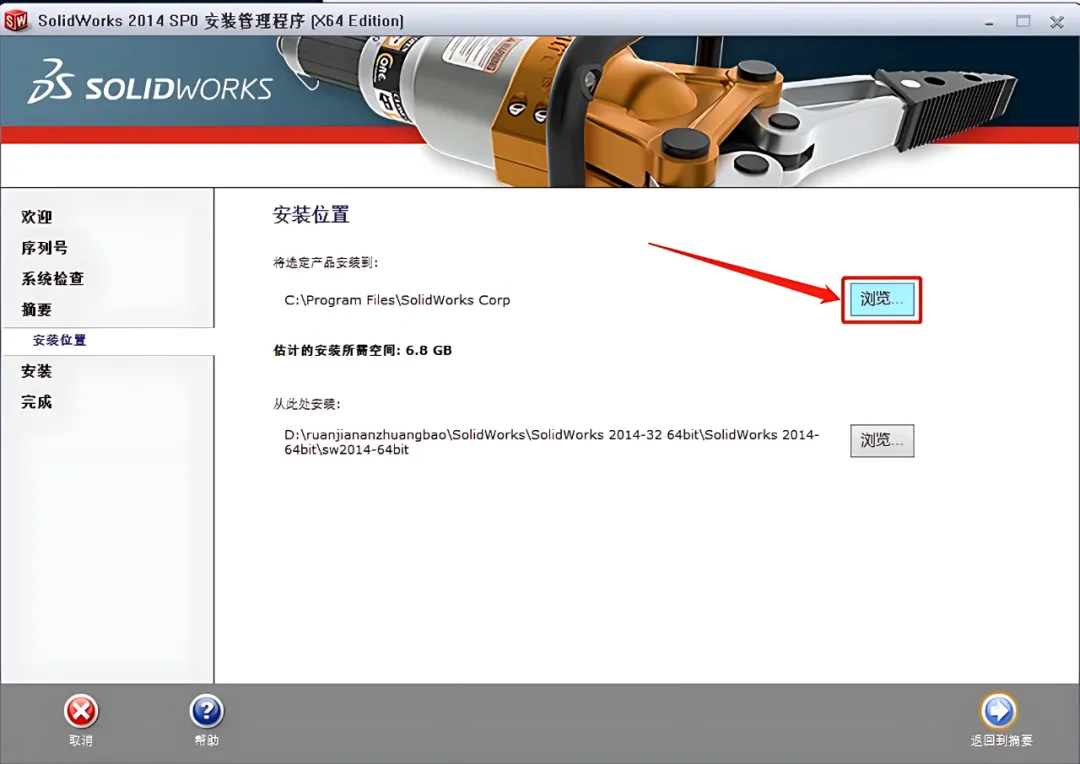Select the 系统检查 step in the sidebar
The width and height of the screenshot is (1080, 764).
52,279
